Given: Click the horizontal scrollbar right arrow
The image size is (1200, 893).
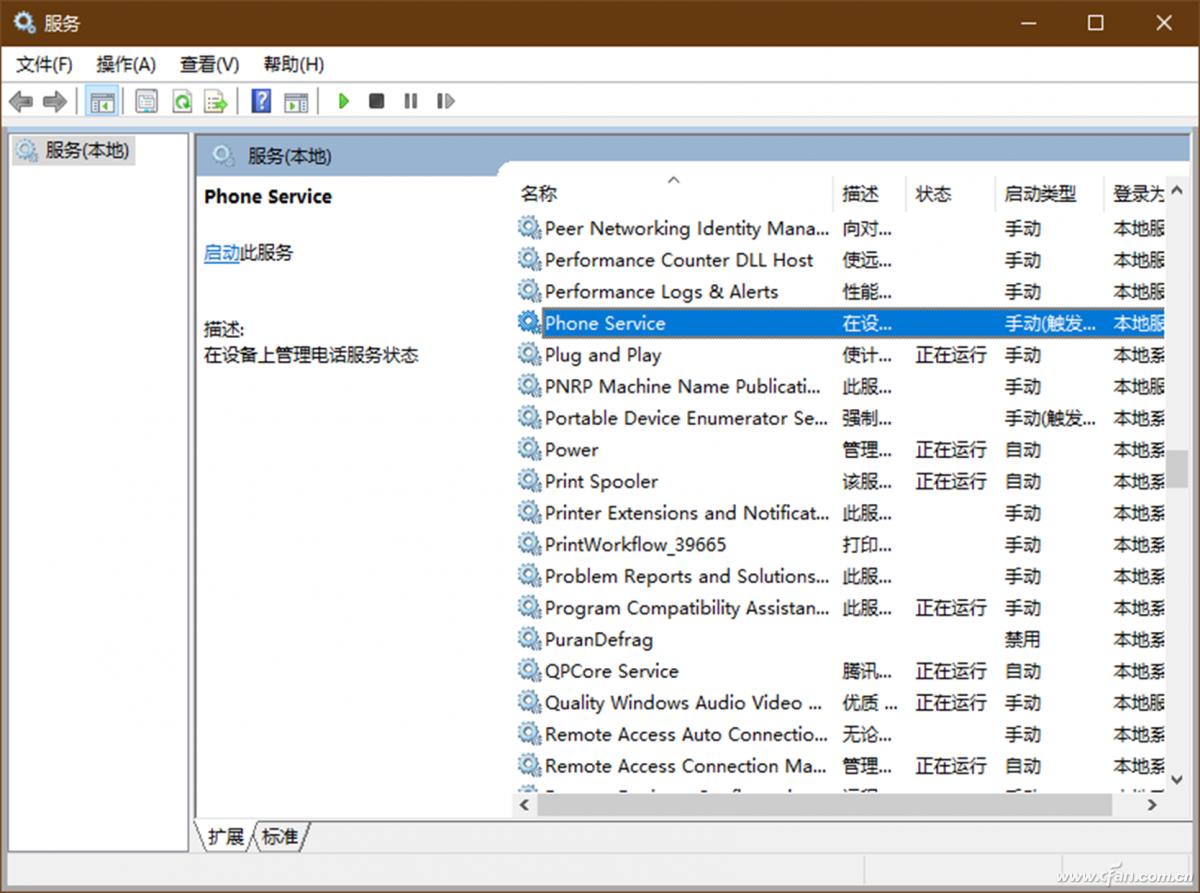Looking at the screenshot, I should 1153,803.
